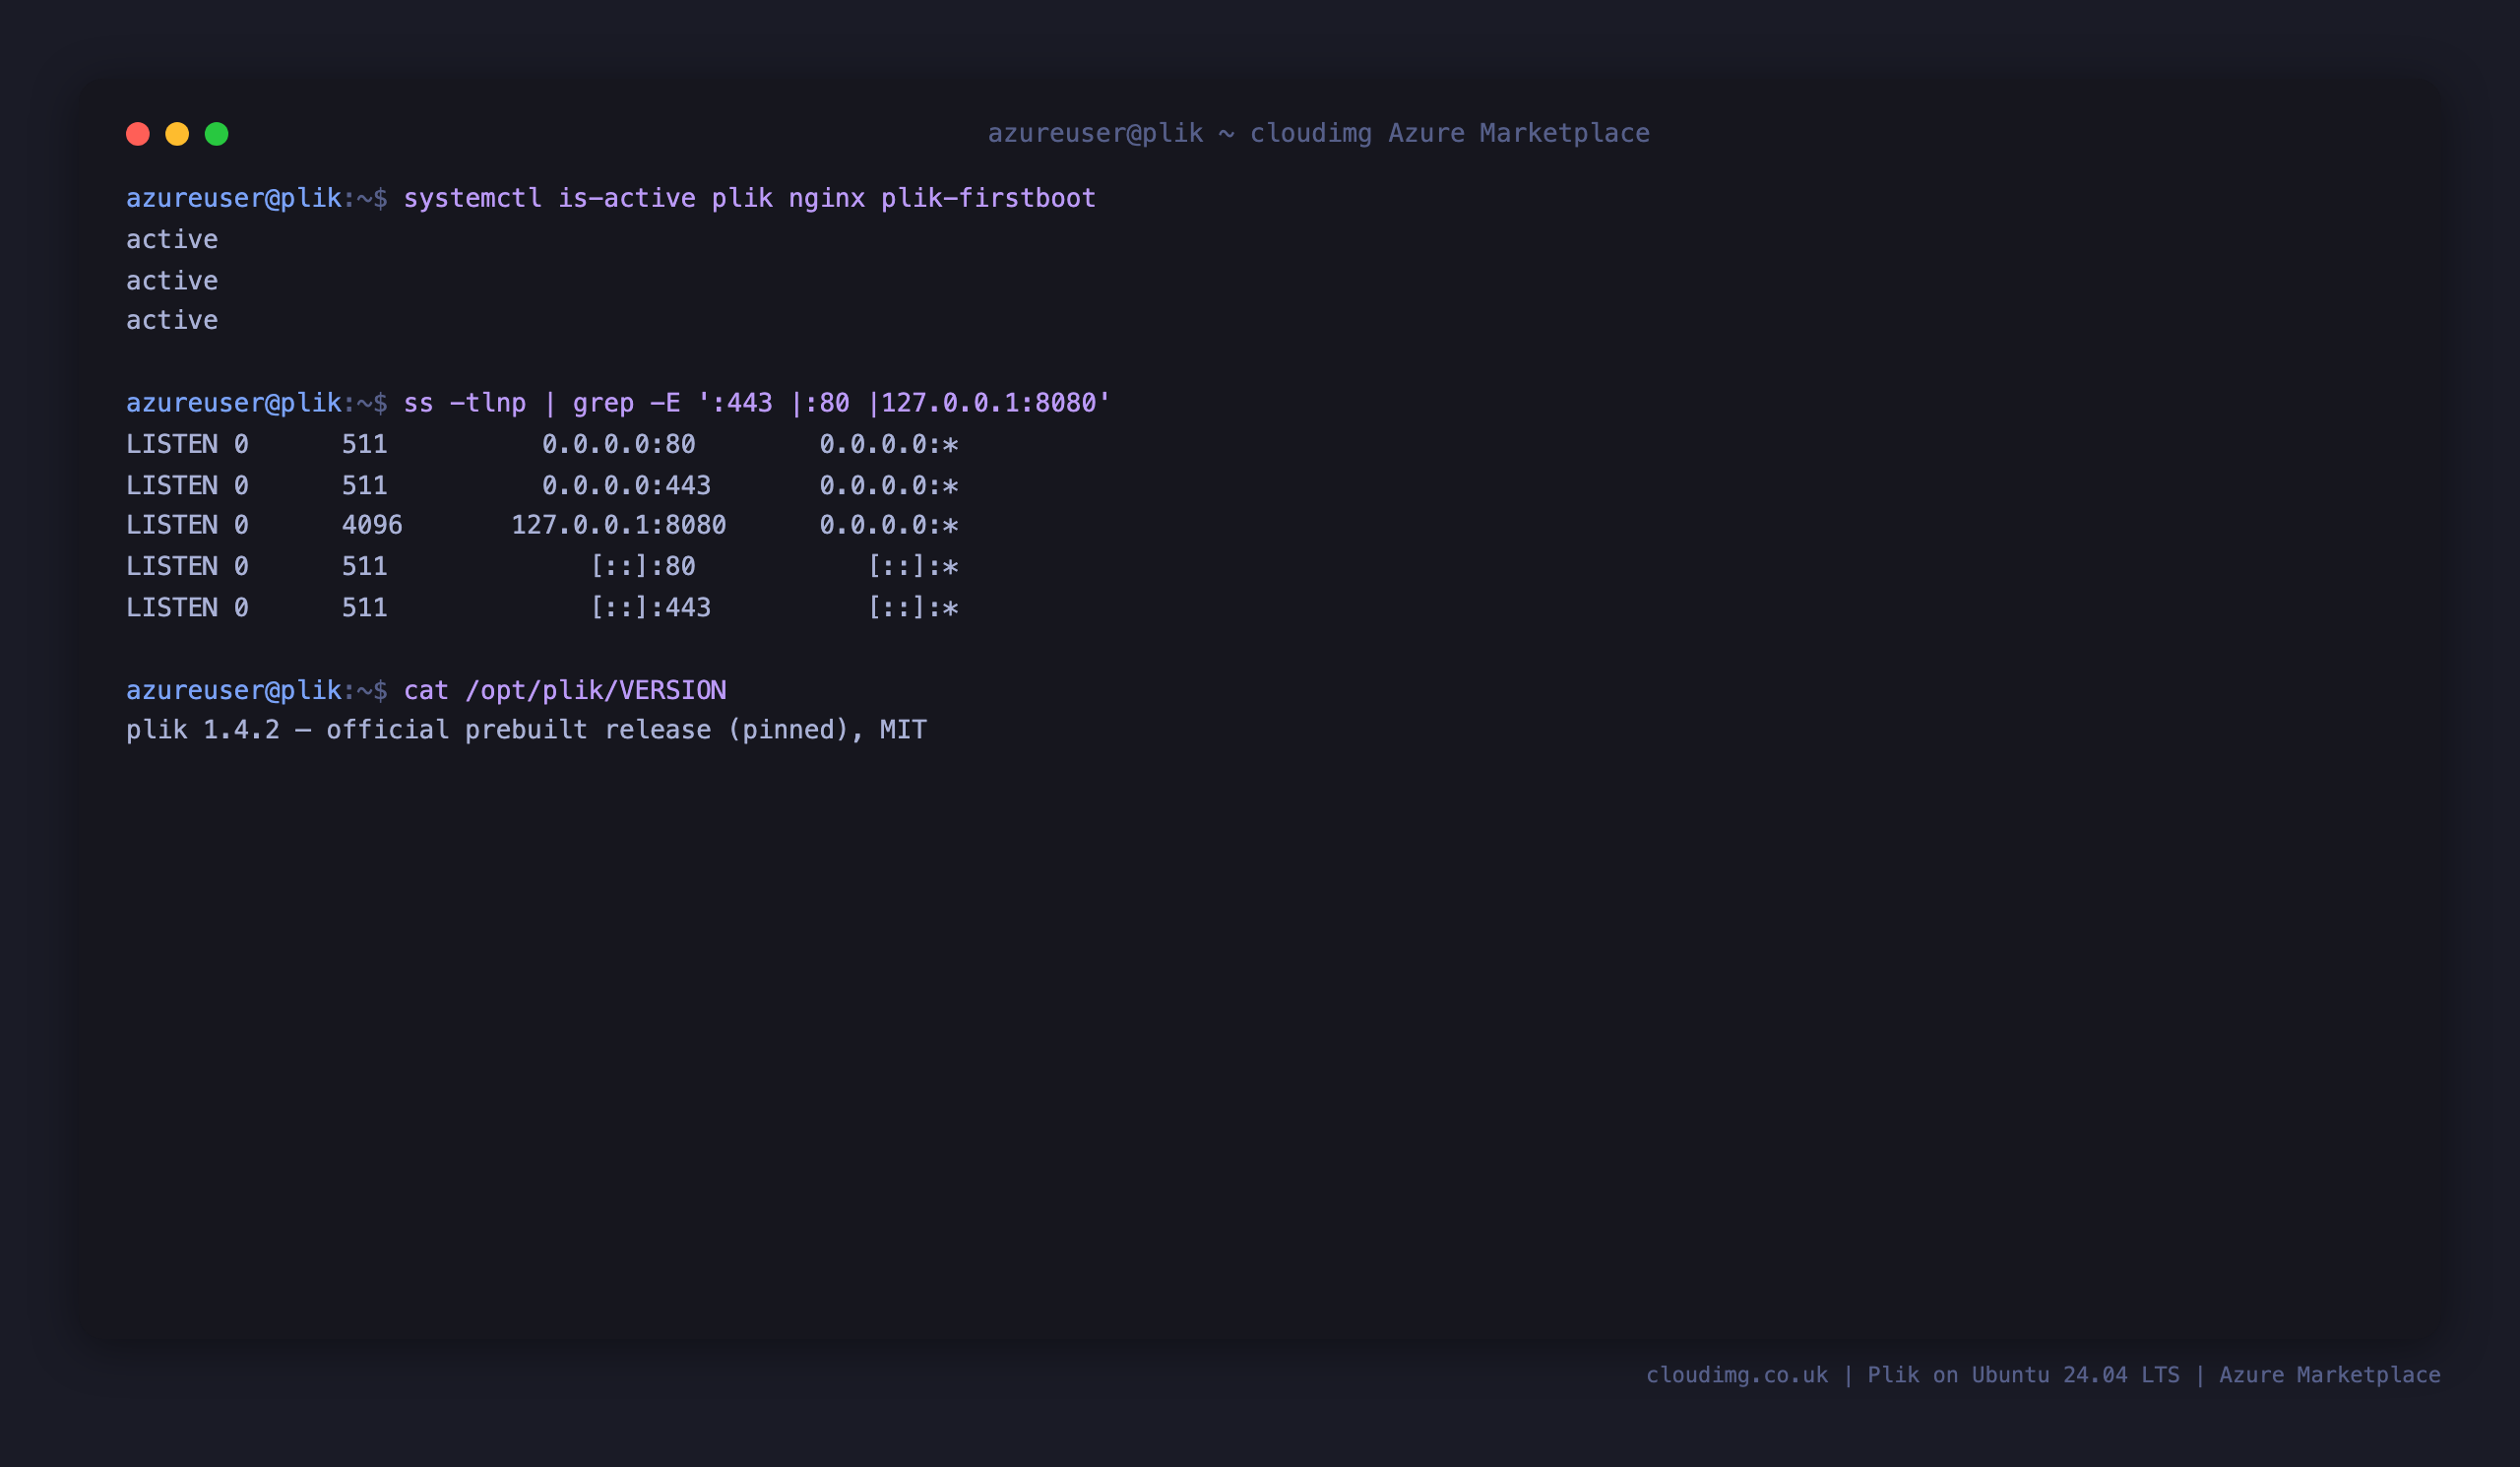Click the footer text 'cloudimg.co.uk | Plik on Ubuntu 24.04 LTS'
Screen dimensions: 2520x1467
point(1913,1375)
